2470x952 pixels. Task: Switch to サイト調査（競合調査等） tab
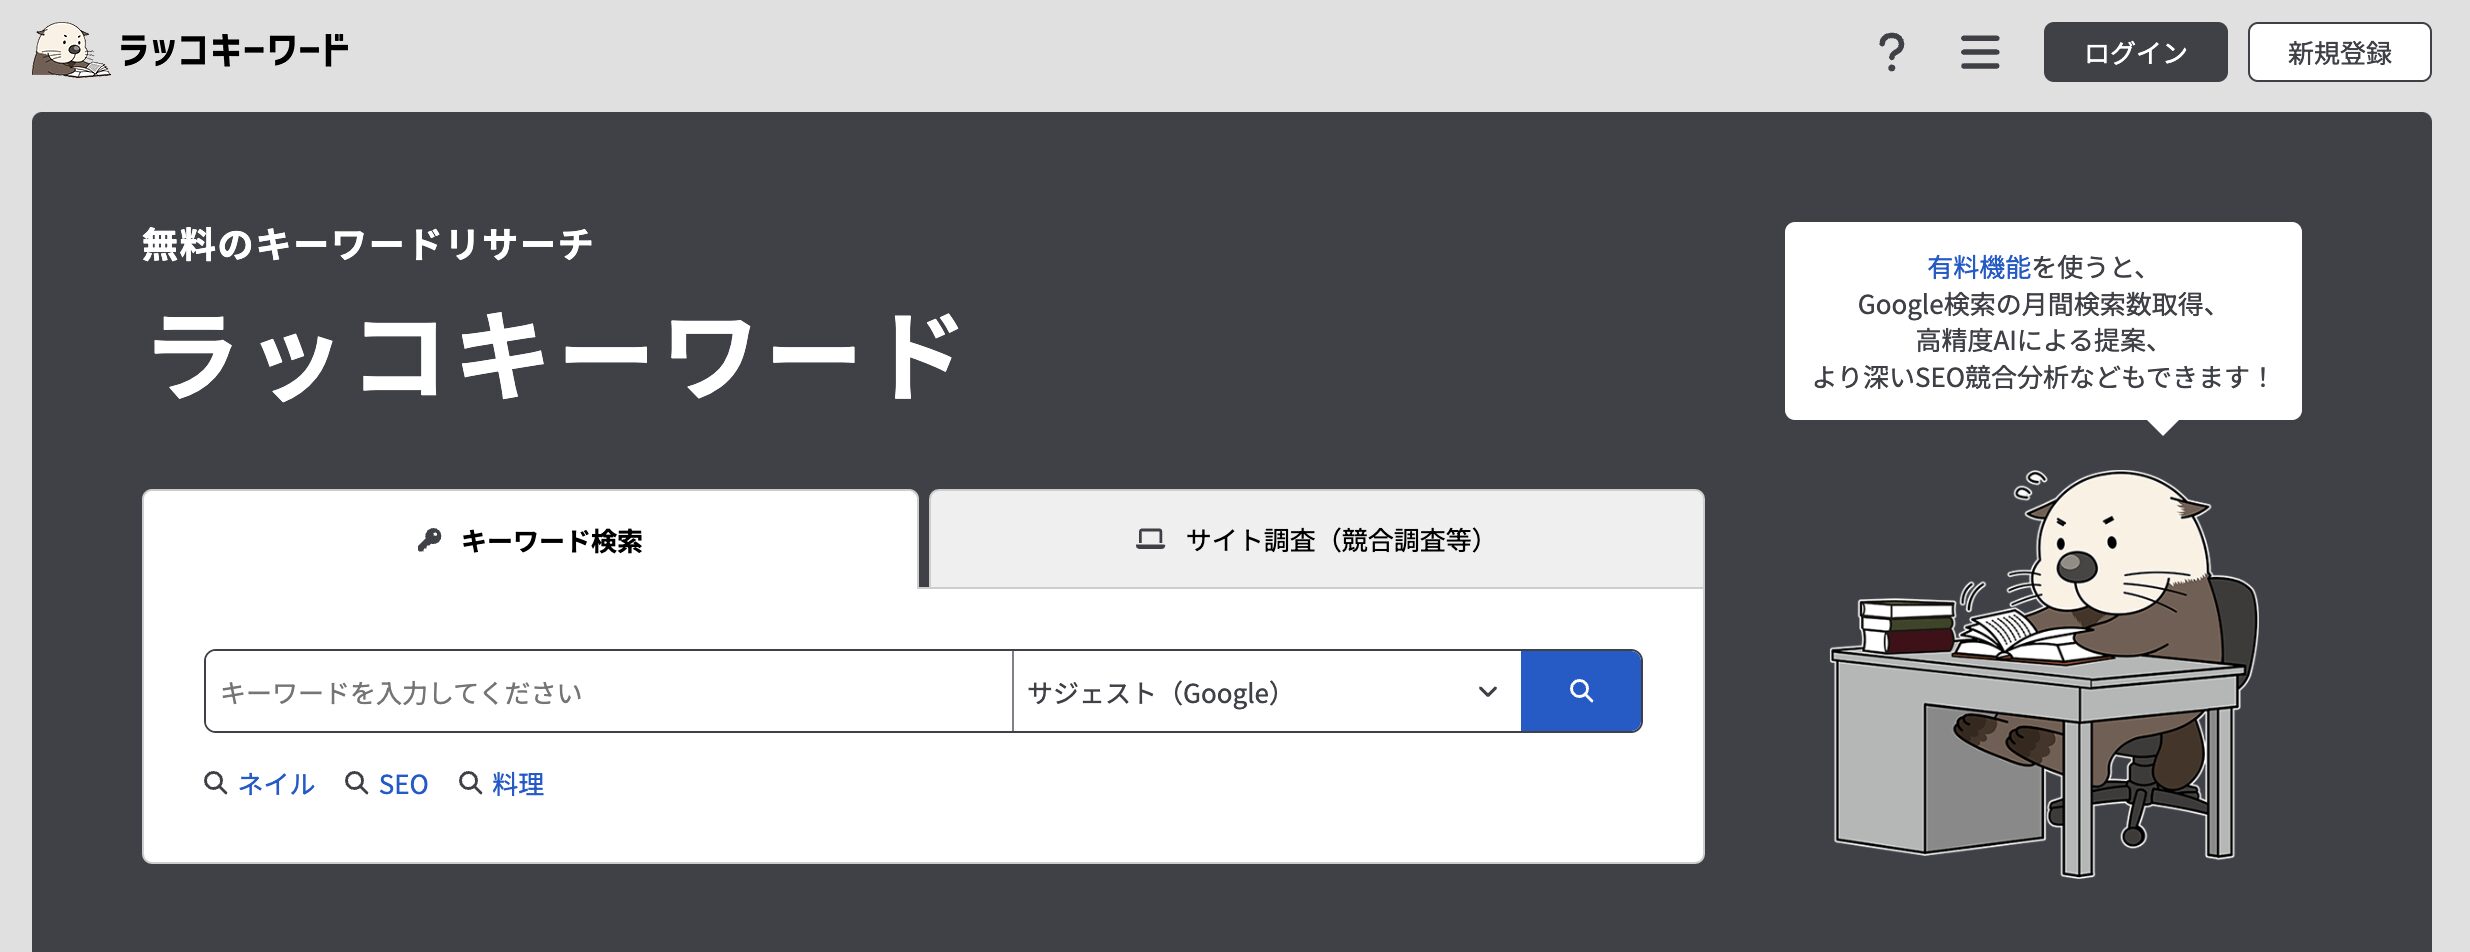coord(1317,539)
